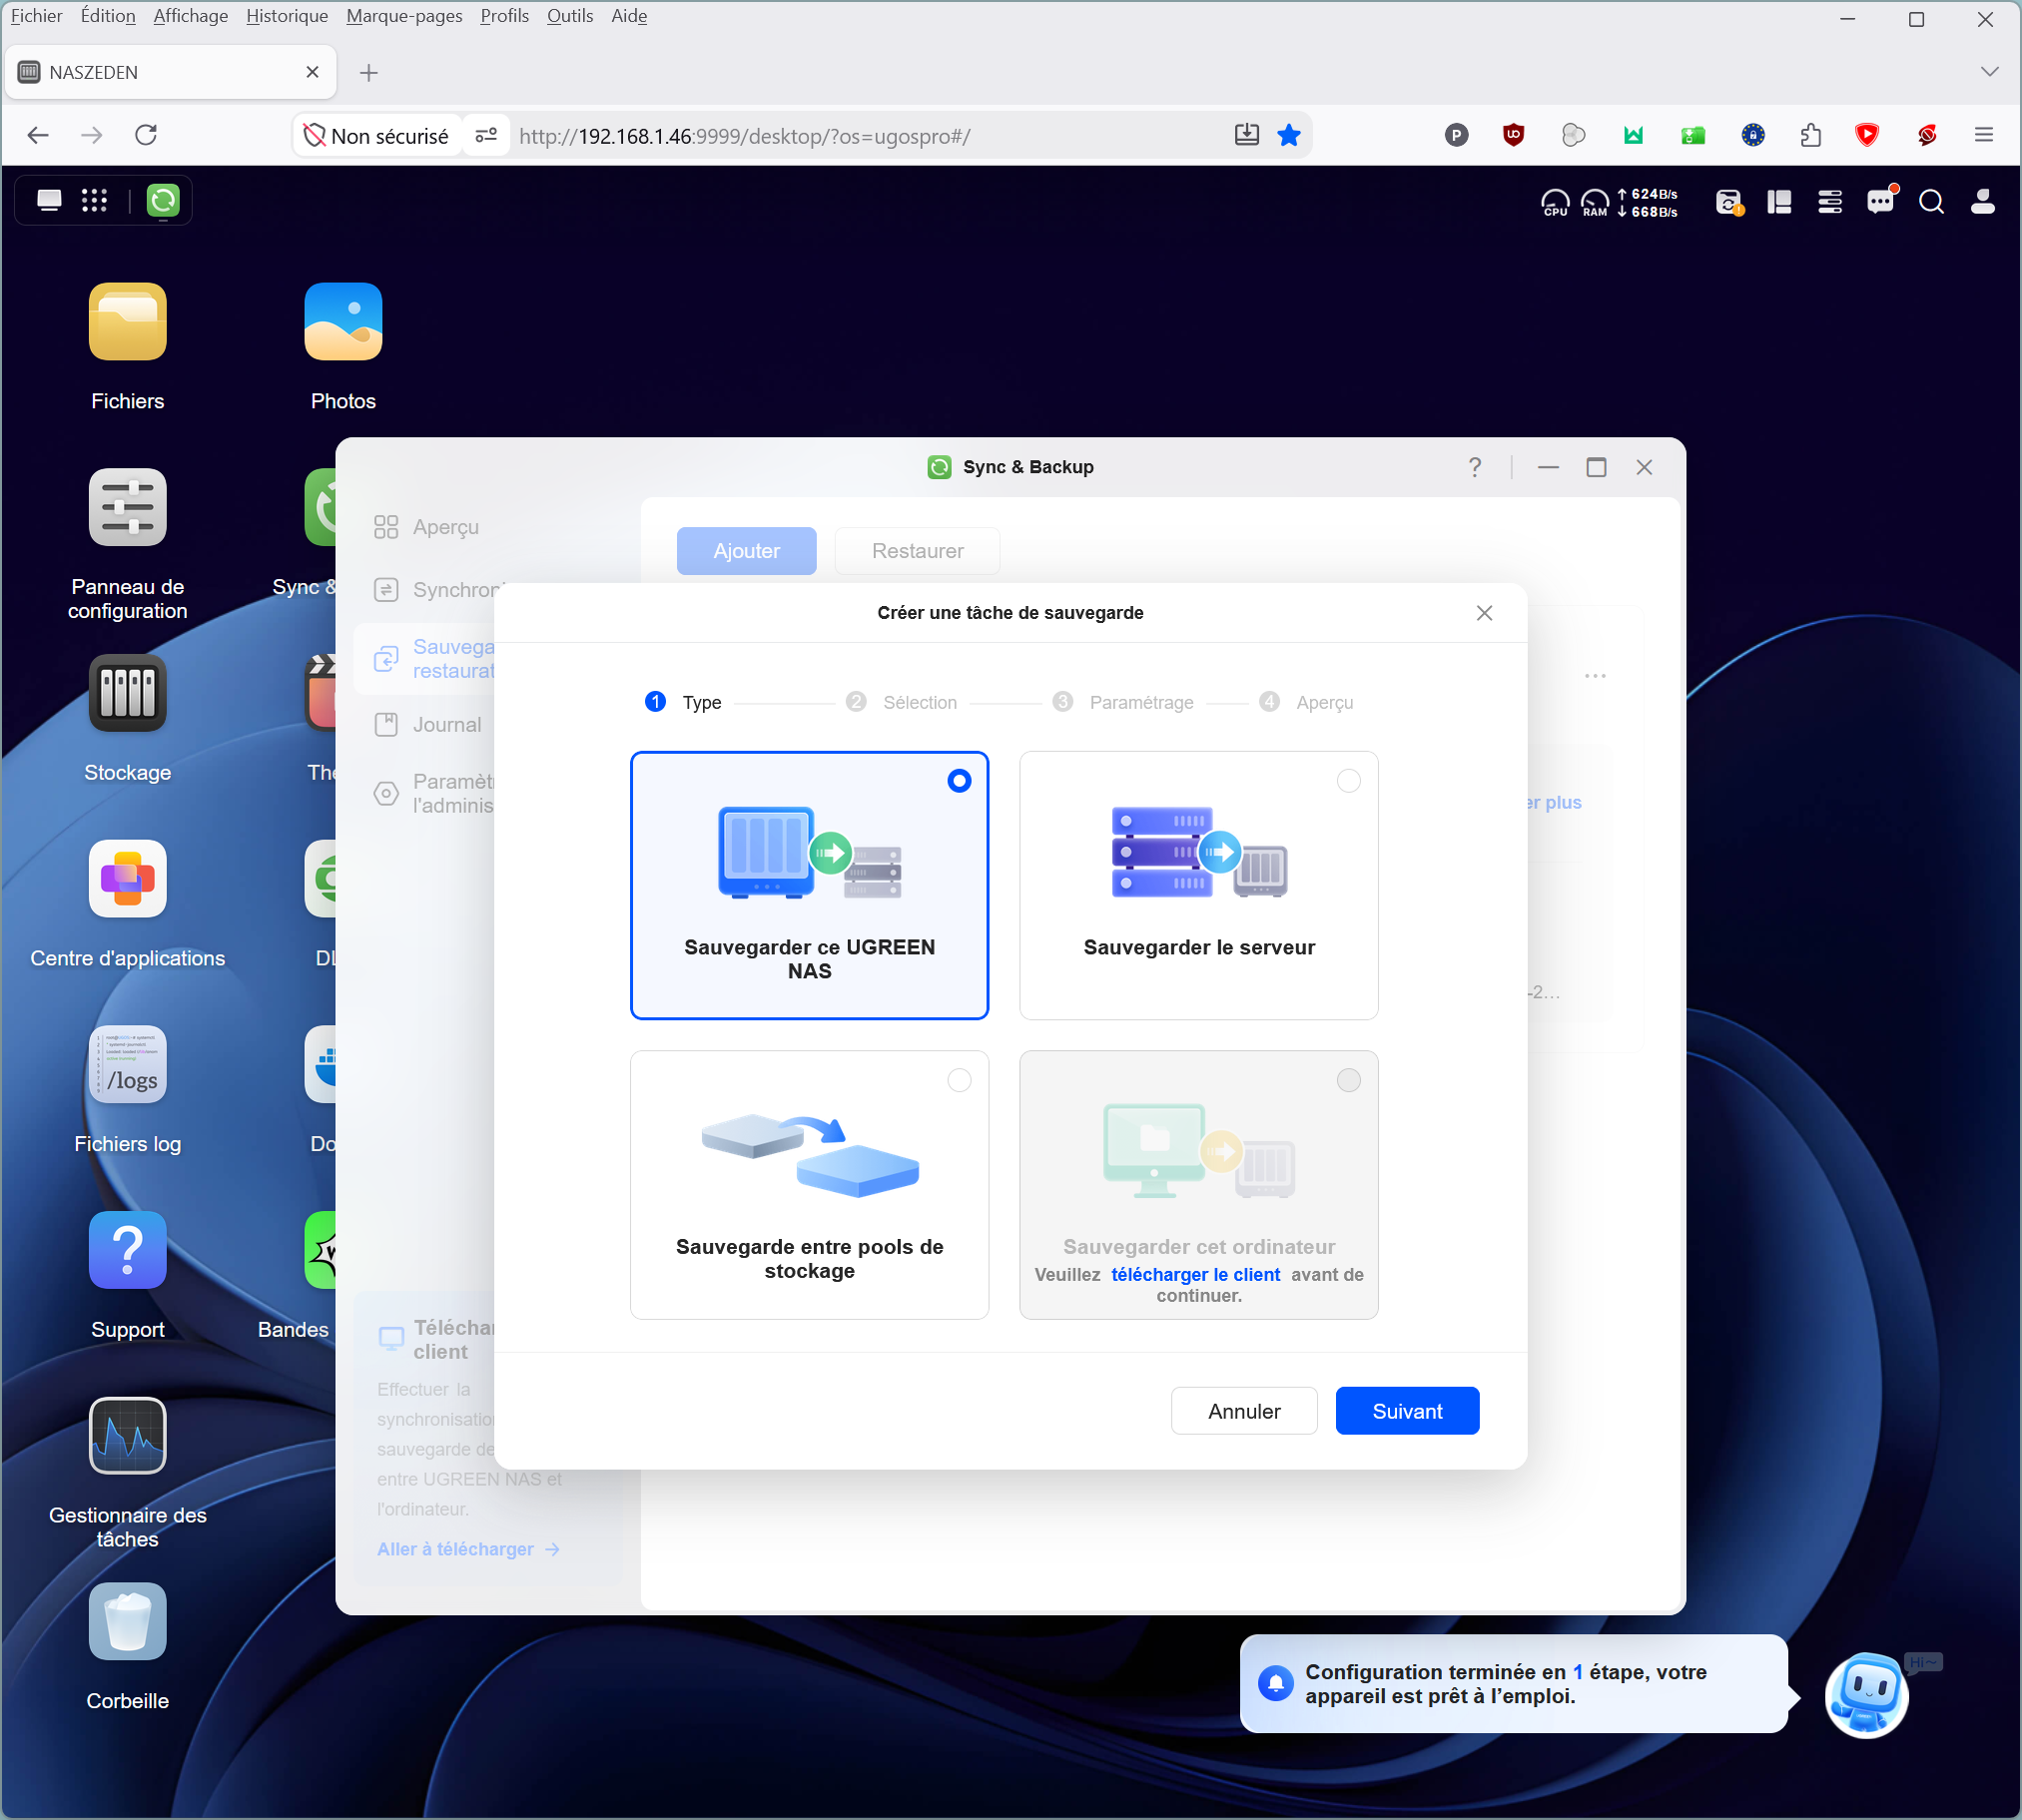This screenshot has width=2022, height=1820.
Task: Select Sauvegarder le serveur radio
Action: coord(1349,782)
